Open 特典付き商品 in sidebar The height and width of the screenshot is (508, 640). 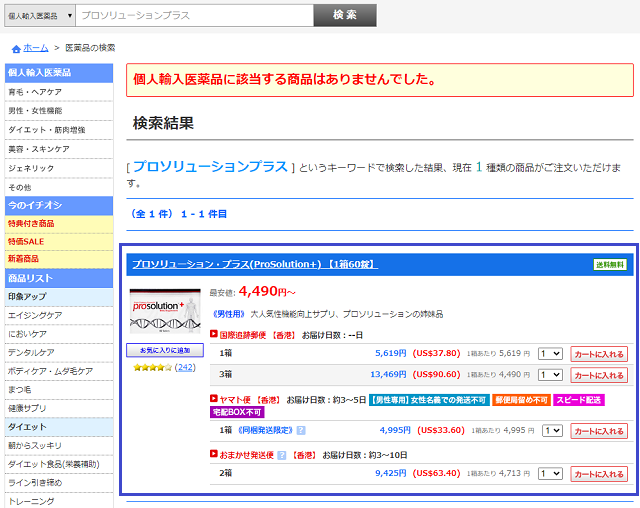tap(59, 224)
